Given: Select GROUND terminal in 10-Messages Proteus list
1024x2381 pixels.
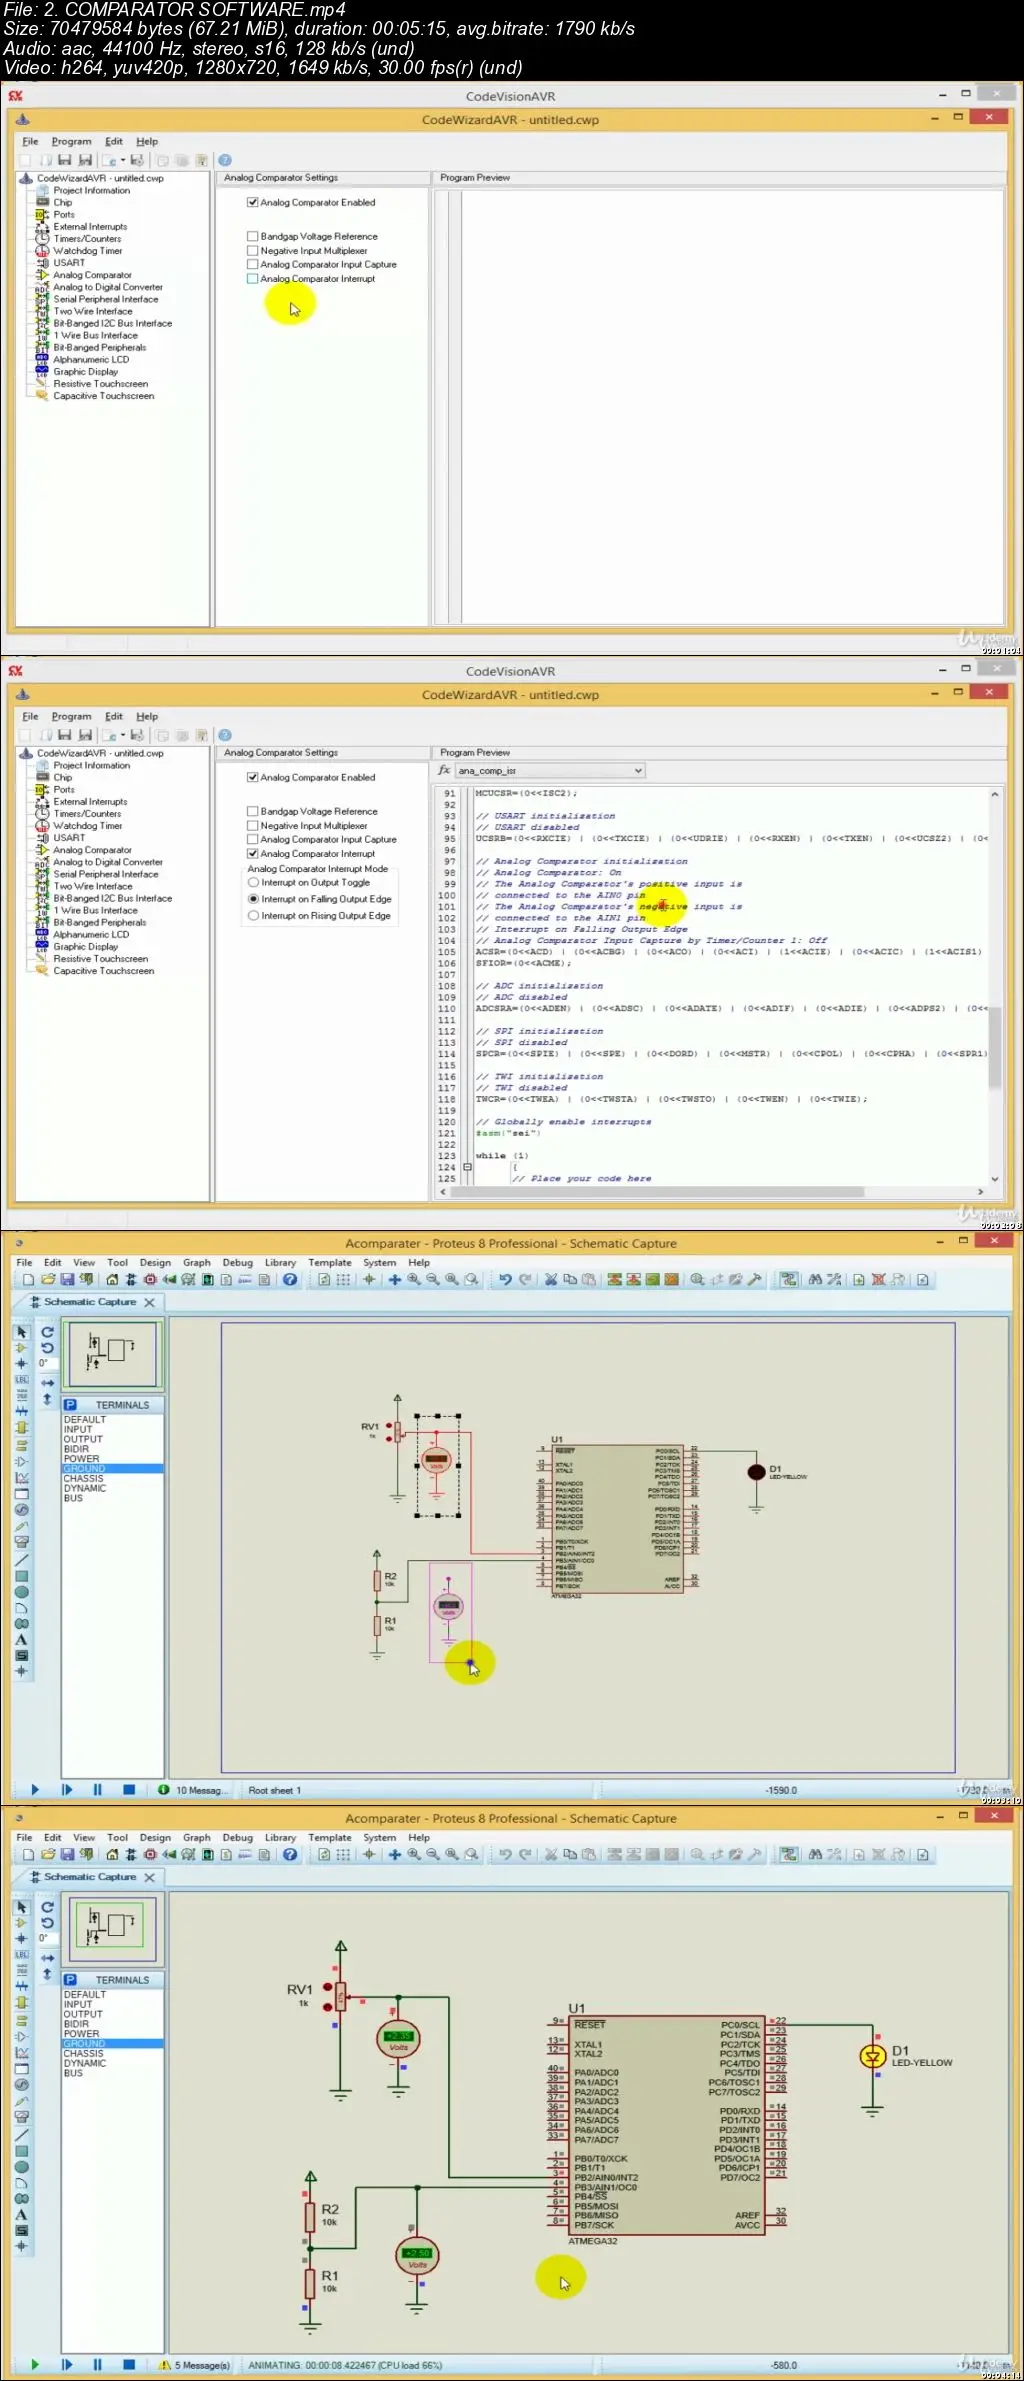Looking at the screenshot, I should [113, 1469].
